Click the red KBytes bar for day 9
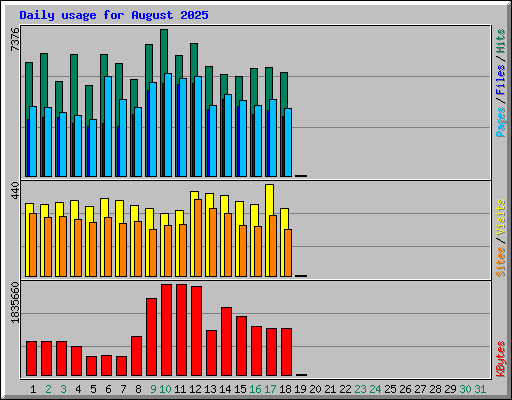 [x=151, y=337]
